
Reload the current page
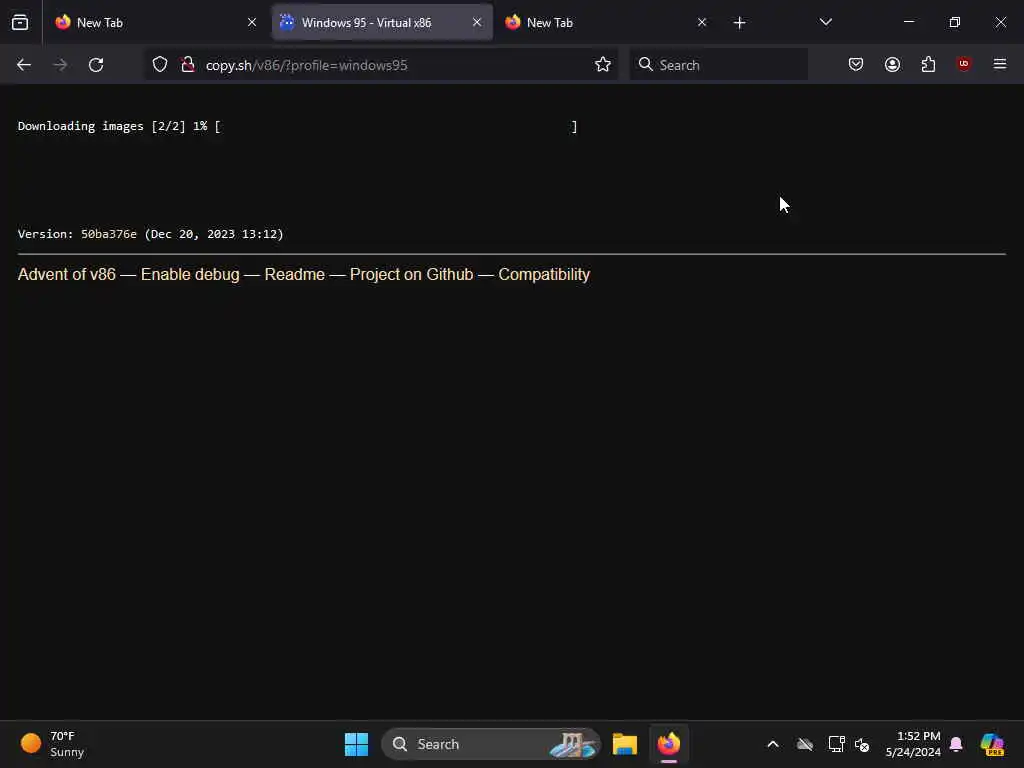point(96,65)
